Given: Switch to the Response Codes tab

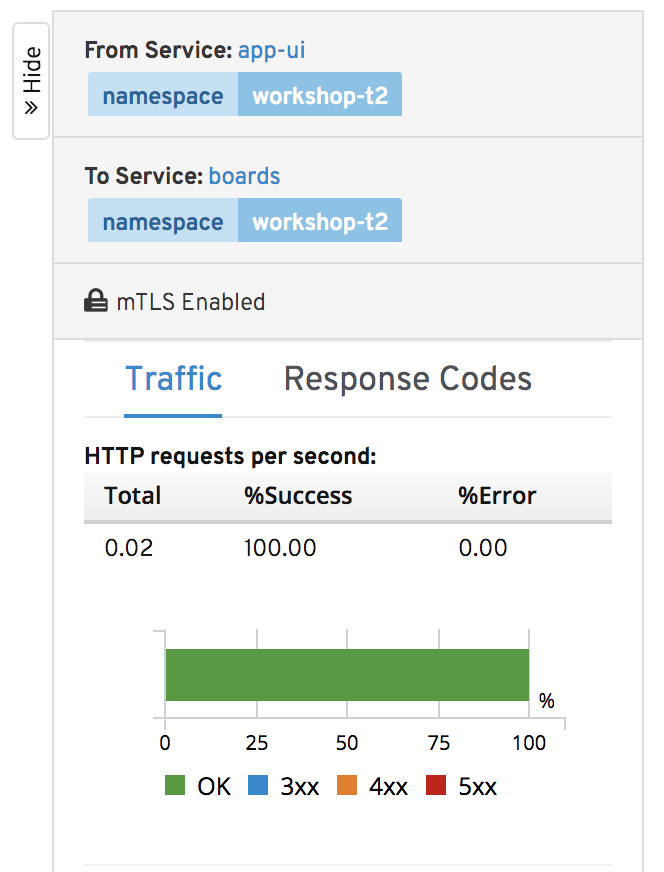Looking at the screenshot, I should pos(408,379).
